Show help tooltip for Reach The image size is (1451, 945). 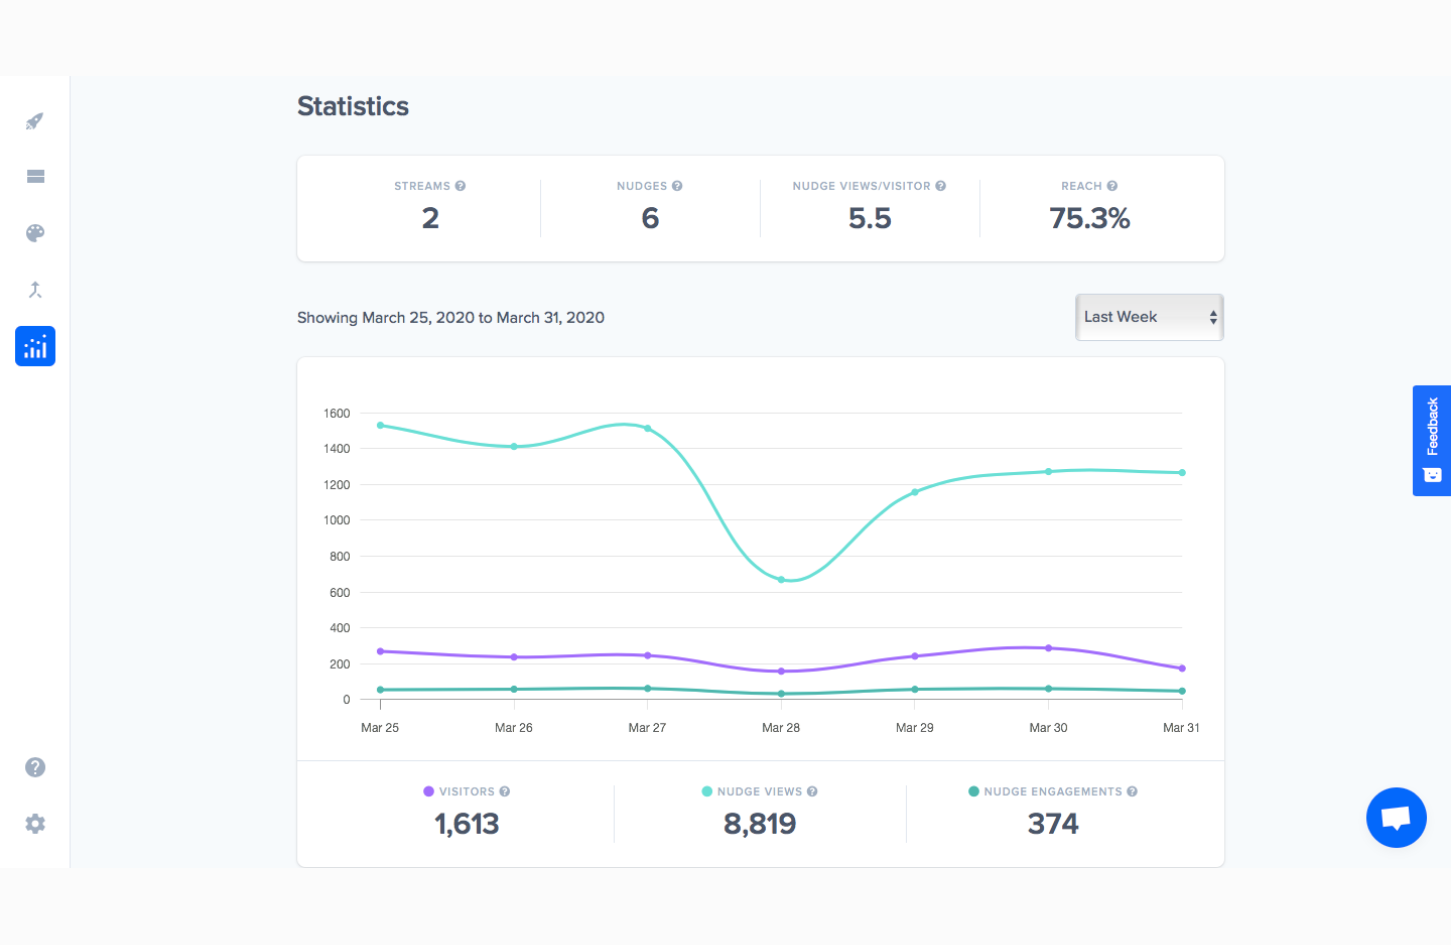(x=1112, y=186)
